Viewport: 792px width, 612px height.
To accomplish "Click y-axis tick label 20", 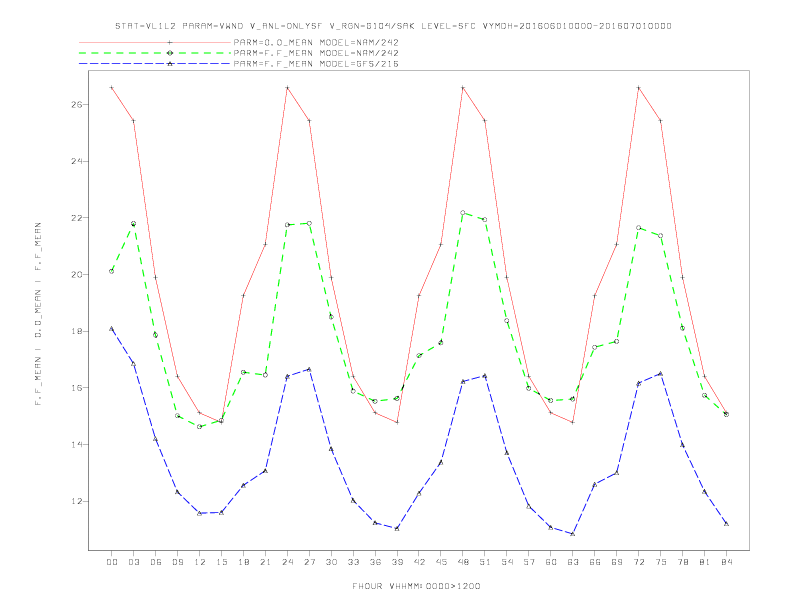I will (77, 275).
